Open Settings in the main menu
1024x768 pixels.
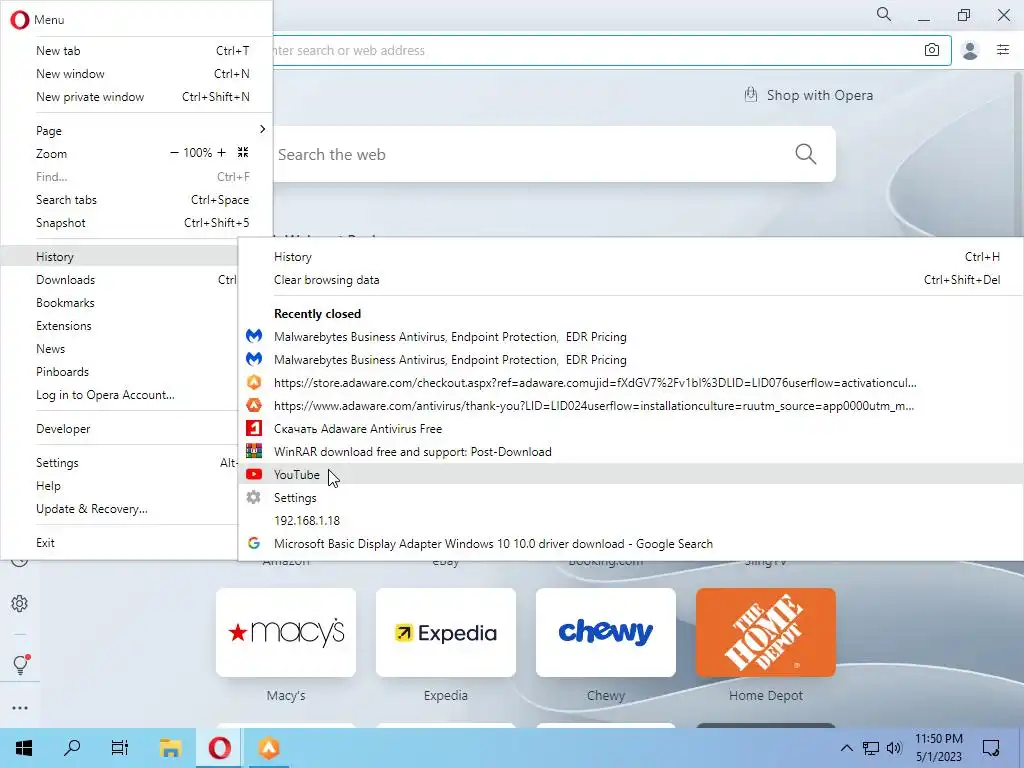coord(119,463)
